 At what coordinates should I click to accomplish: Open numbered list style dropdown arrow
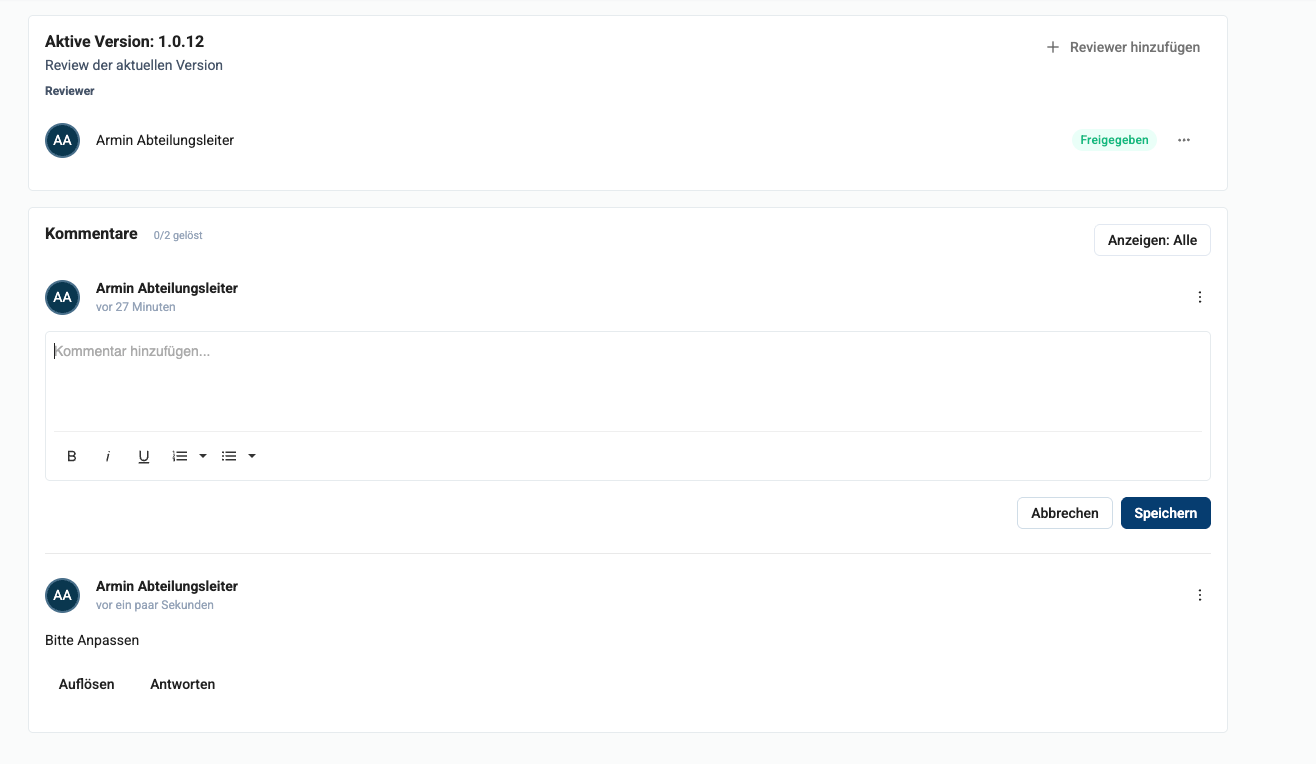click(x=203, y=456)
